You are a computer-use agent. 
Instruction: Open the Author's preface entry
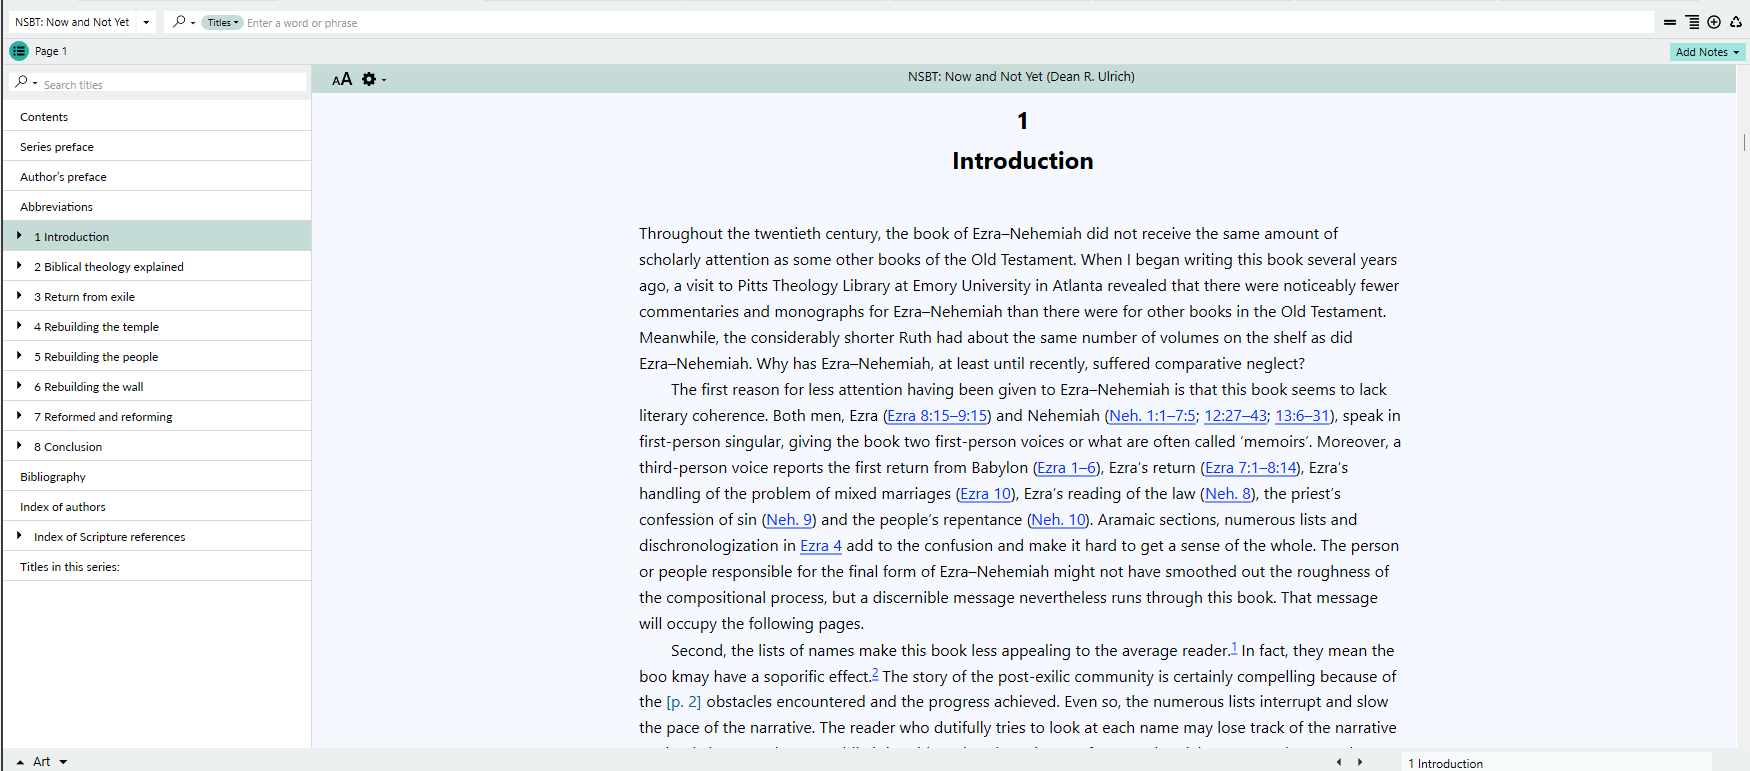[x=157, y=176]
